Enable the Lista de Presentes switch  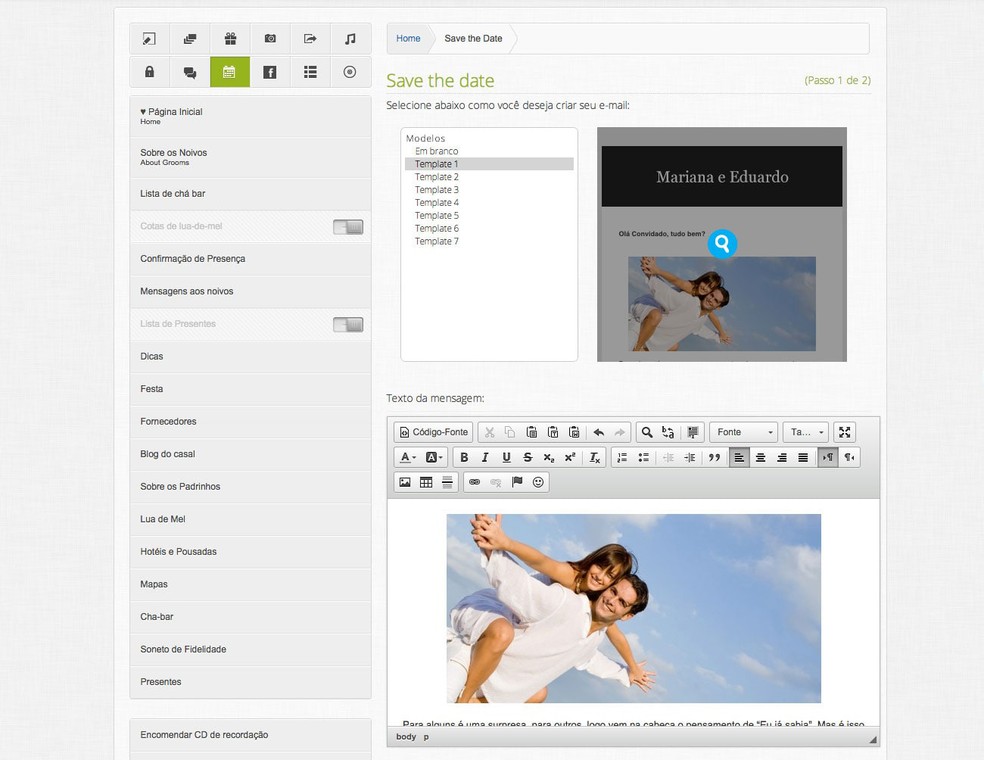[x=348, y=325]
